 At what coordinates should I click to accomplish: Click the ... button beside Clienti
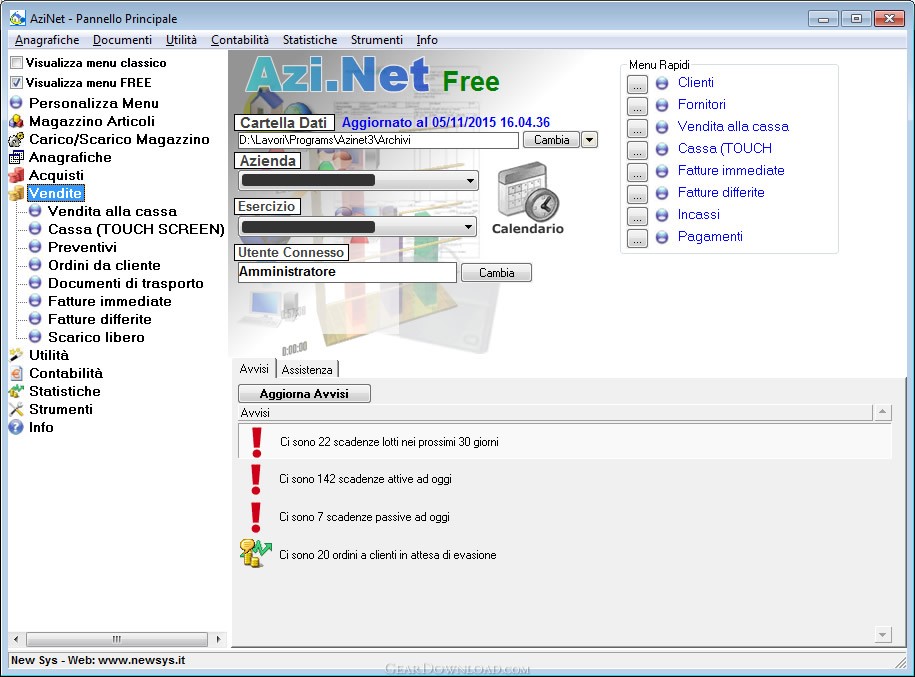[x=637, y=85]
